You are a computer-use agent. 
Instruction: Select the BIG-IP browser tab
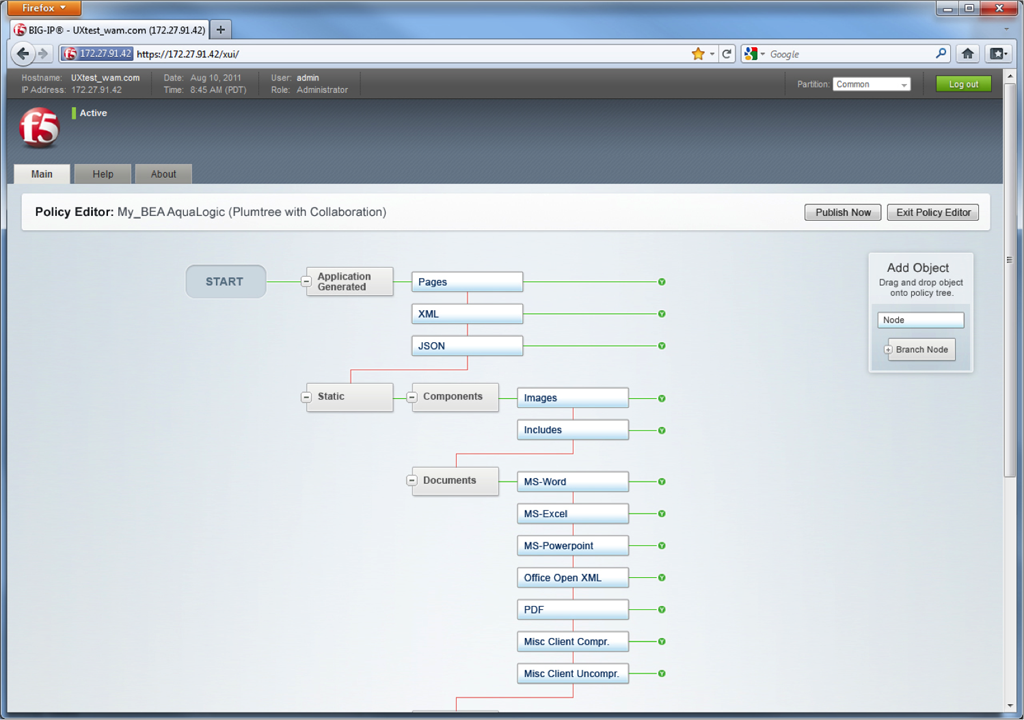110,29
